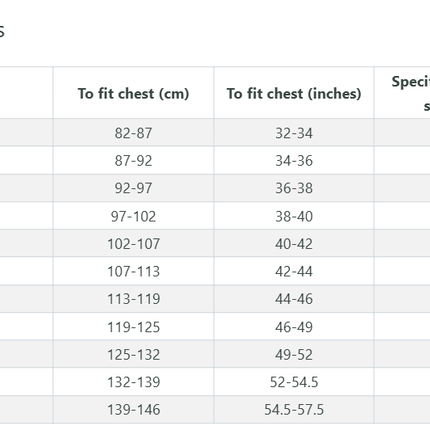Viewport: 430px width, 430px height.
Task: Click the 'To fit chest (inches)' column header
Action: point(294,93)
